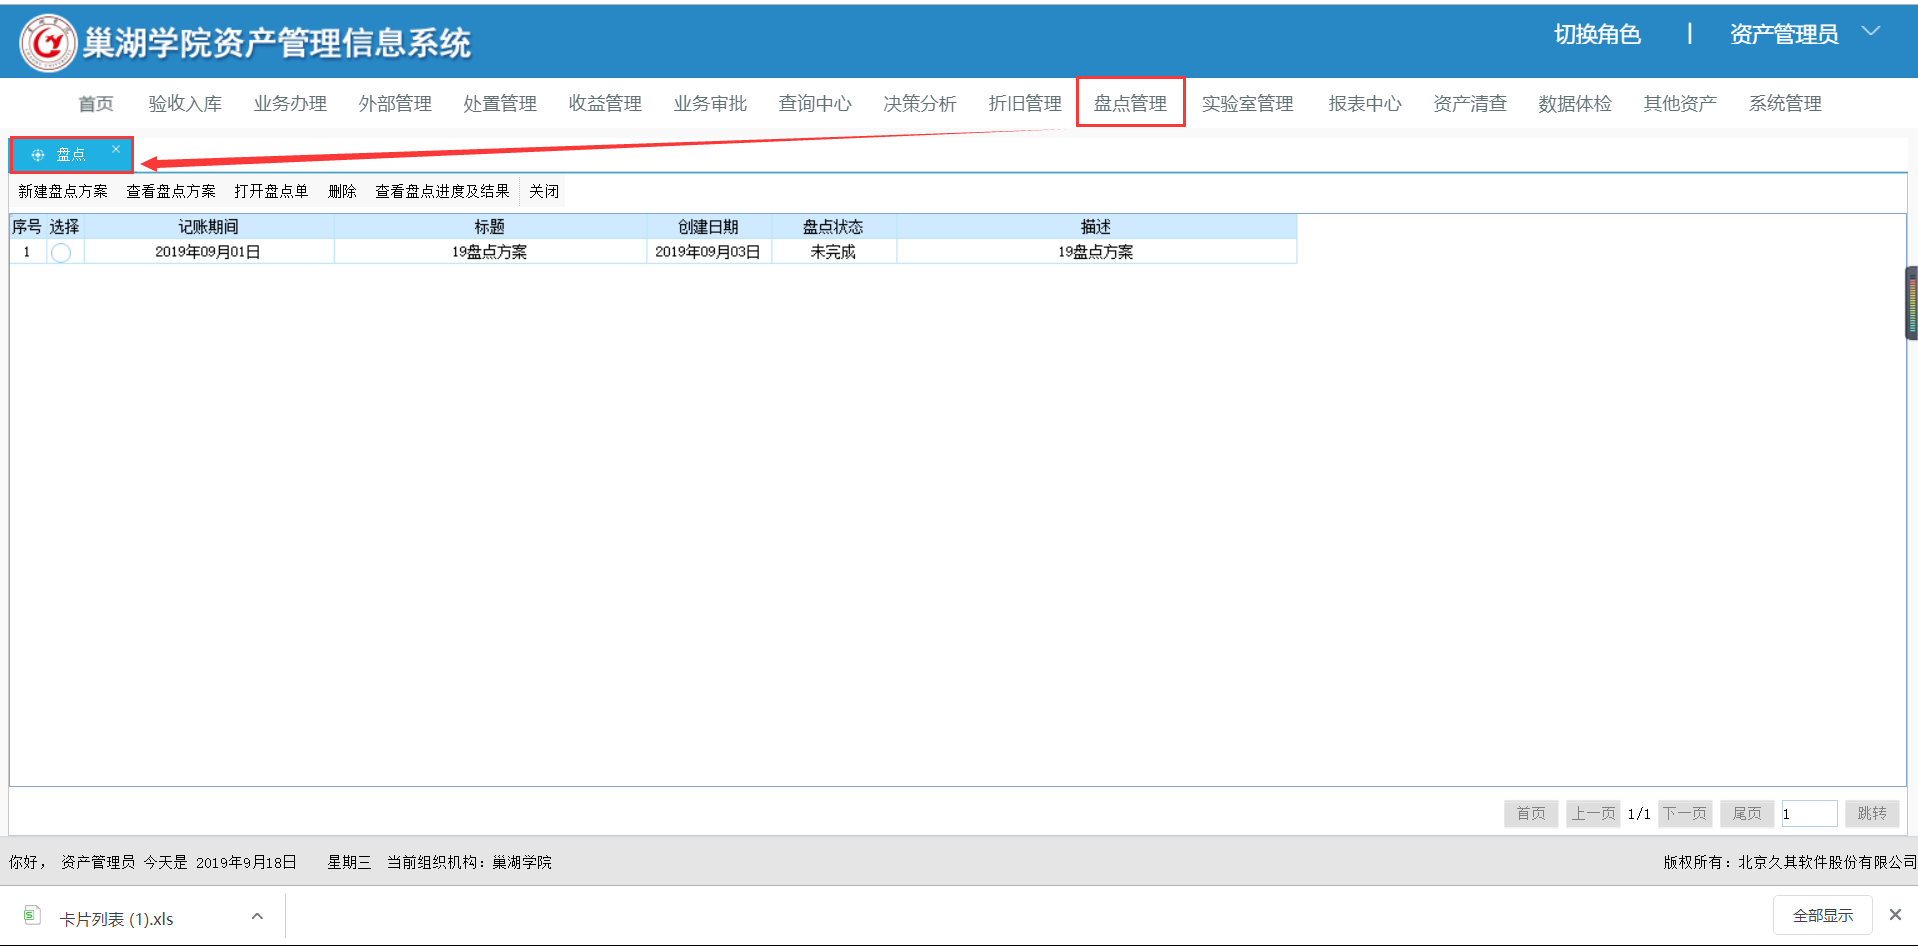Click the side panel handle on right edge
Viewport: 1918px width, 946px height.
coord(1911,303)
